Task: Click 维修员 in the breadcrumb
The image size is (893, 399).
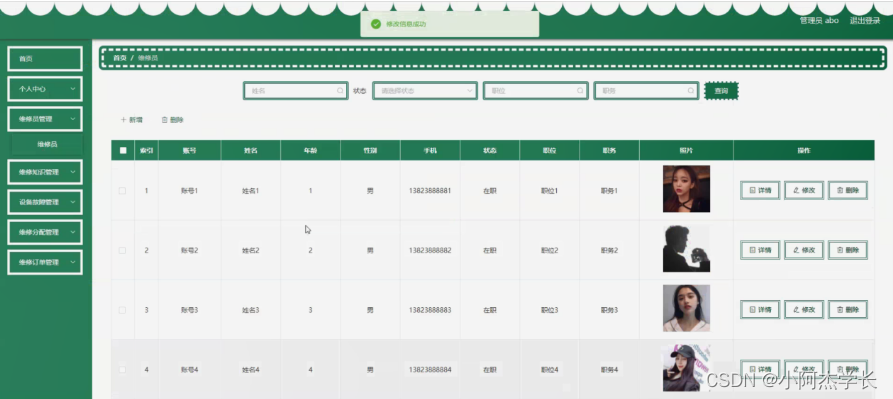Action: (148, 58)
